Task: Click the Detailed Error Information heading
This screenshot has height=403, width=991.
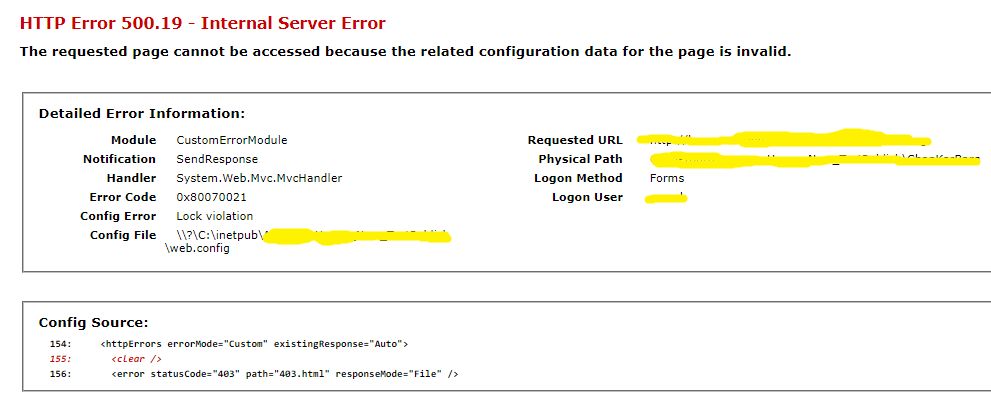Action: click(x=142, y=114)
